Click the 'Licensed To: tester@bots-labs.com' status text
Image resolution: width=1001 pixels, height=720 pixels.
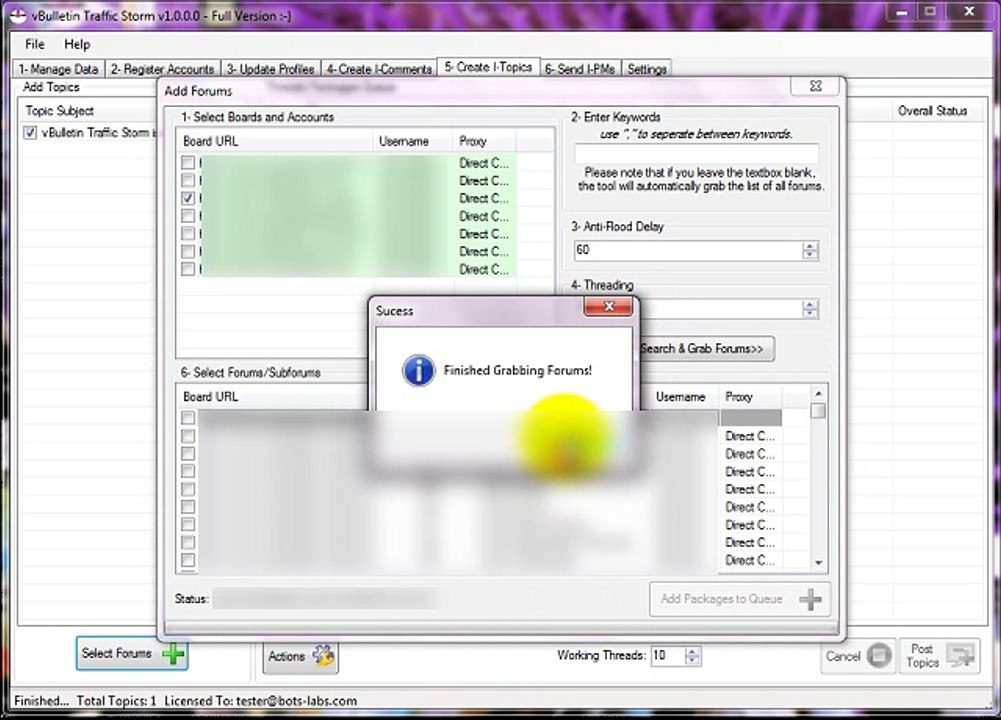coord(260,701)
